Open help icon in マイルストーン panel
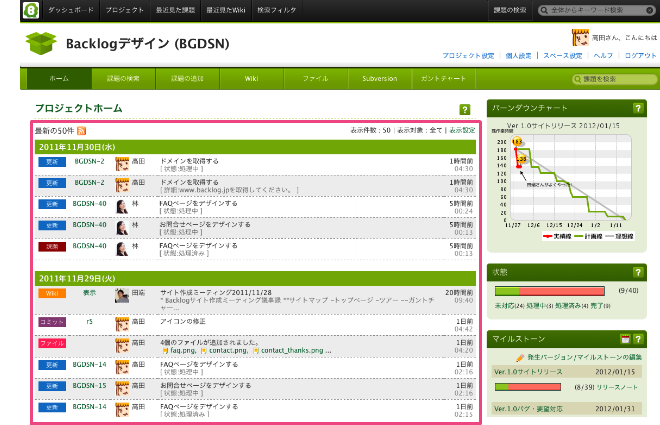 coord(638,339)
